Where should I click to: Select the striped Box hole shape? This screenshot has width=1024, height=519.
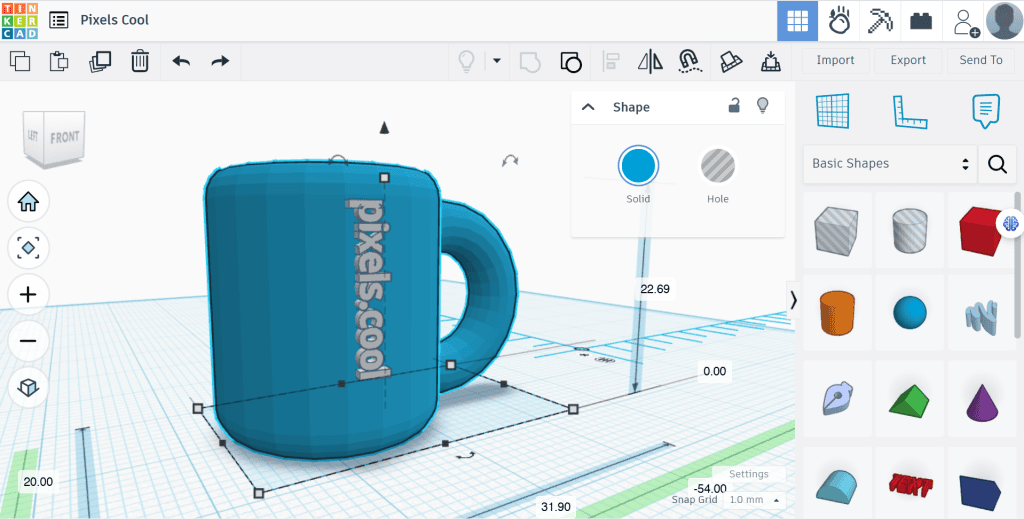pos(837,230)
